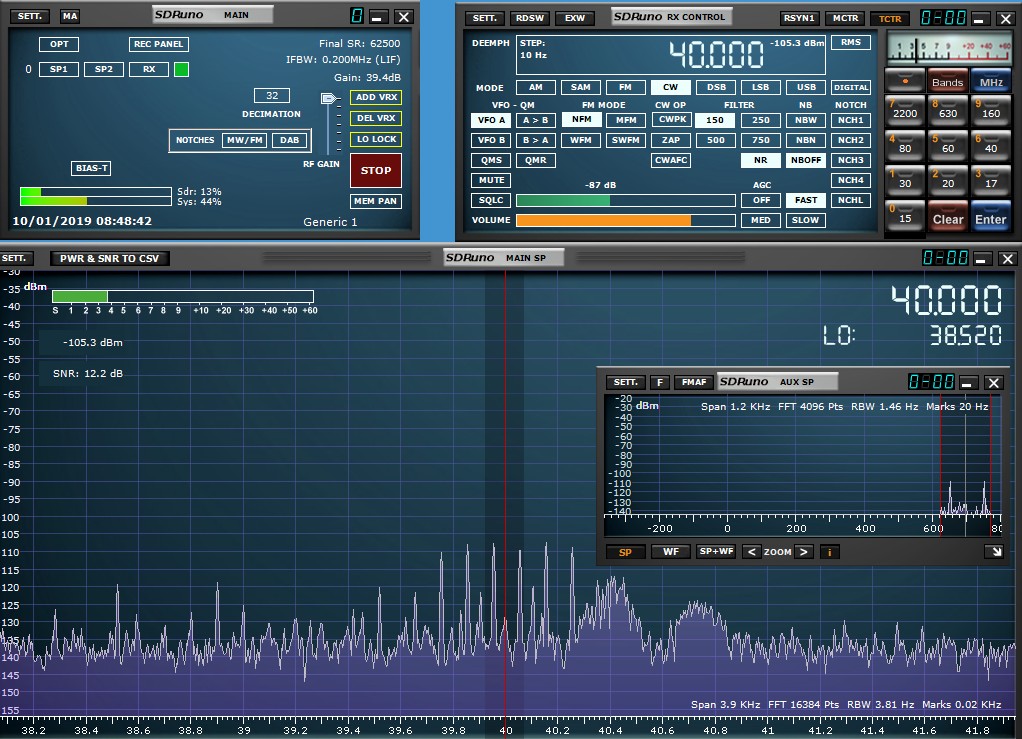This screenshot has width=1022, height=739.
Task: Select the 150 Hz filter width
Action: tap(715, 120)
